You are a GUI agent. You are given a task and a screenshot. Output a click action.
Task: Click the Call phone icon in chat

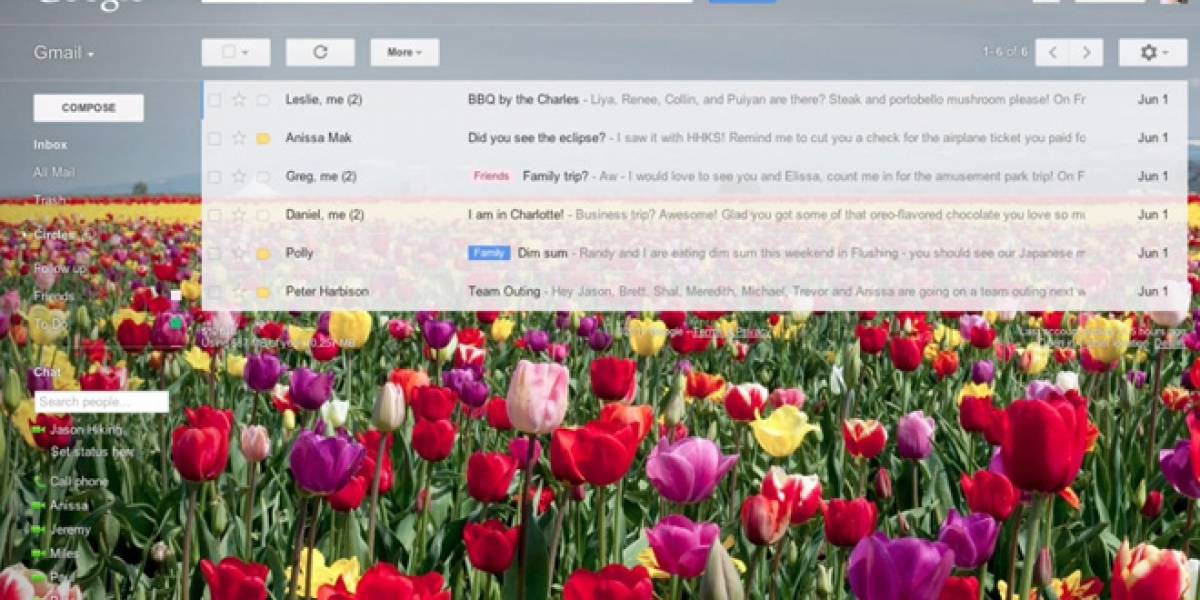[40, 481]
